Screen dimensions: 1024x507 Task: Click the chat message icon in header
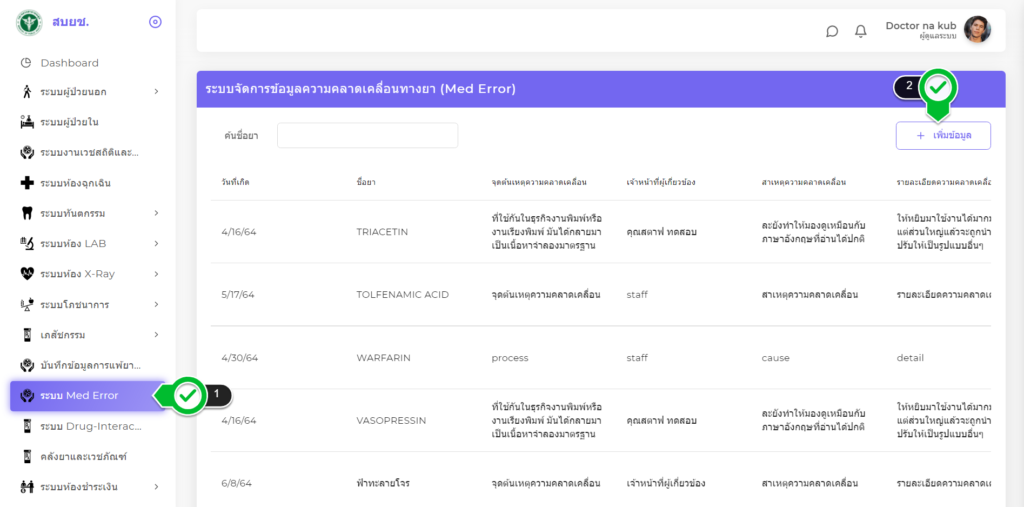832,31
